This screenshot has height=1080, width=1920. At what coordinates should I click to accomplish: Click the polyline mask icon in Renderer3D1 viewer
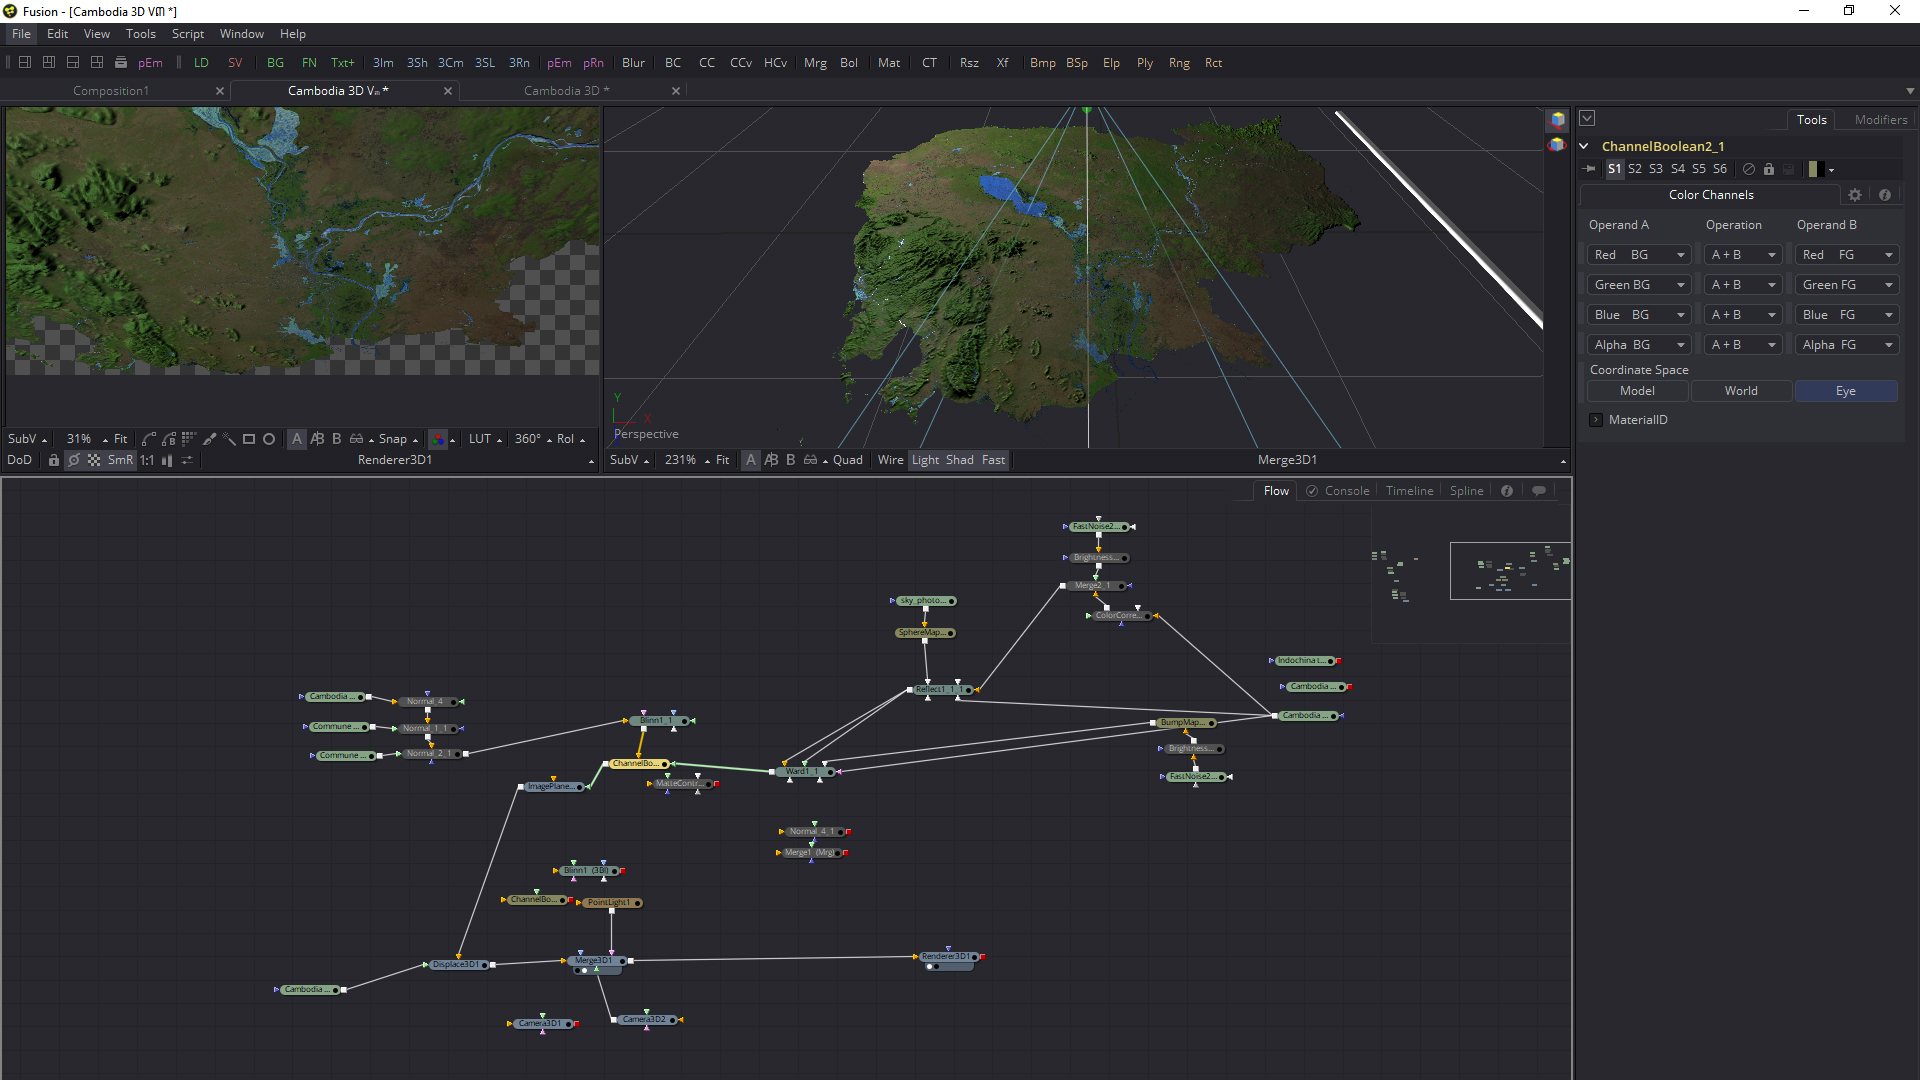(x=149, y=439)
